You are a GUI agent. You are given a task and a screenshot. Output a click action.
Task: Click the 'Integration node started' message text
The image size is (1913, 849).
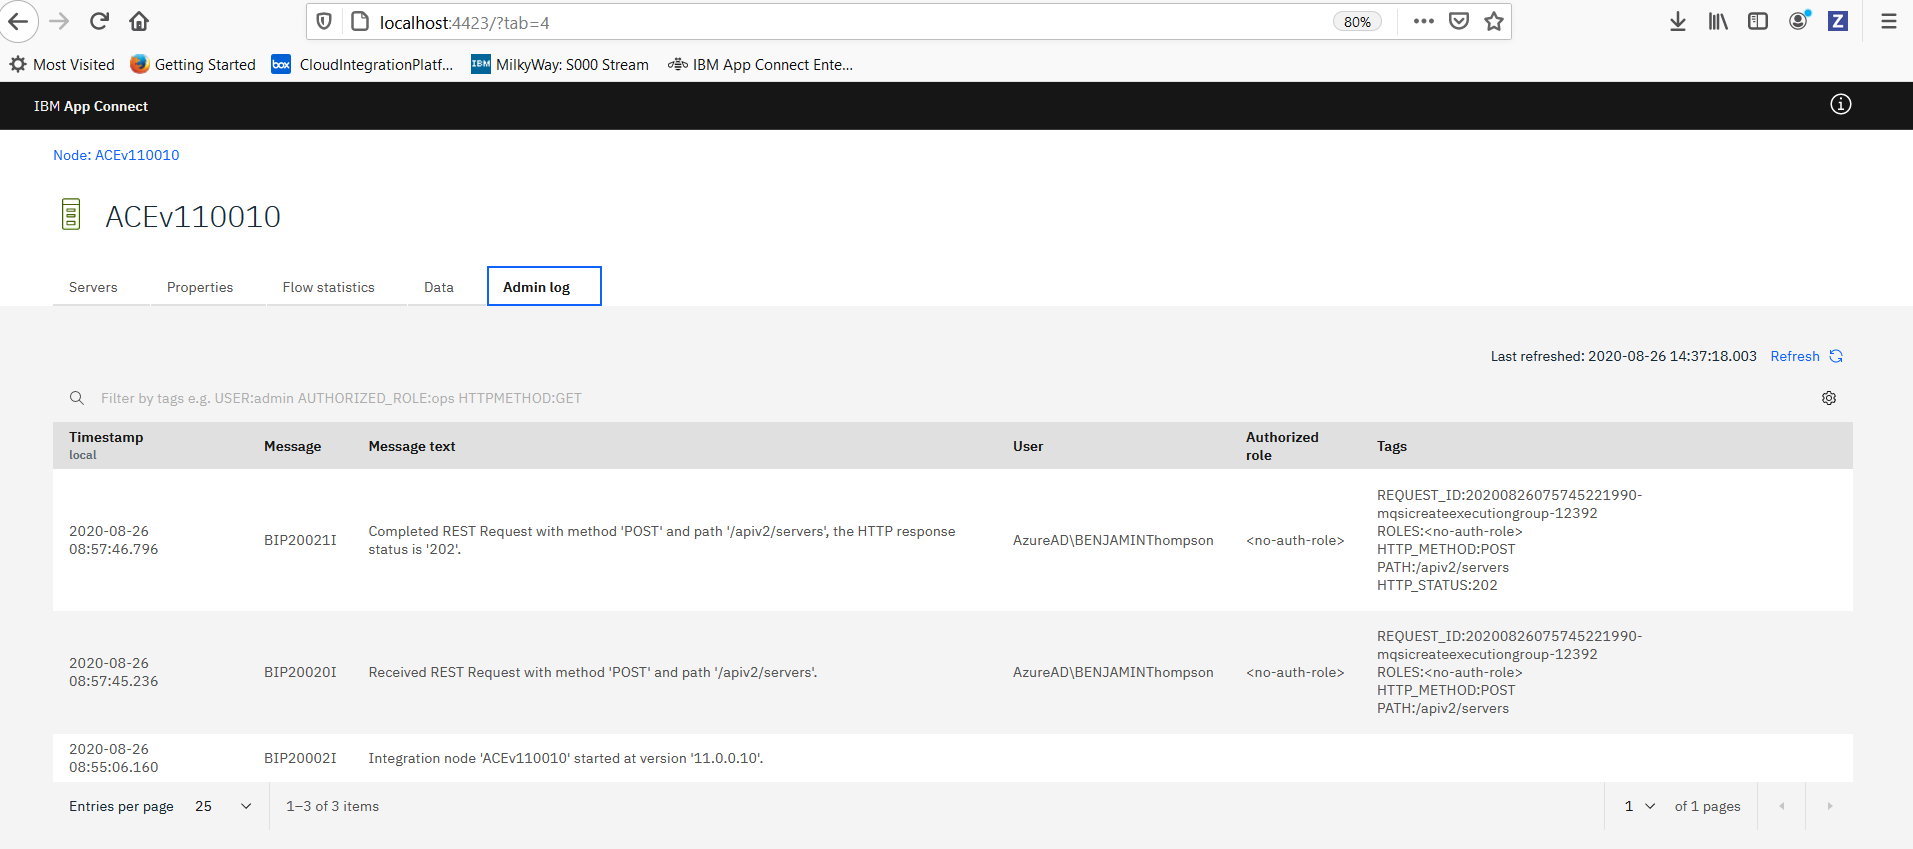point(566,758)
